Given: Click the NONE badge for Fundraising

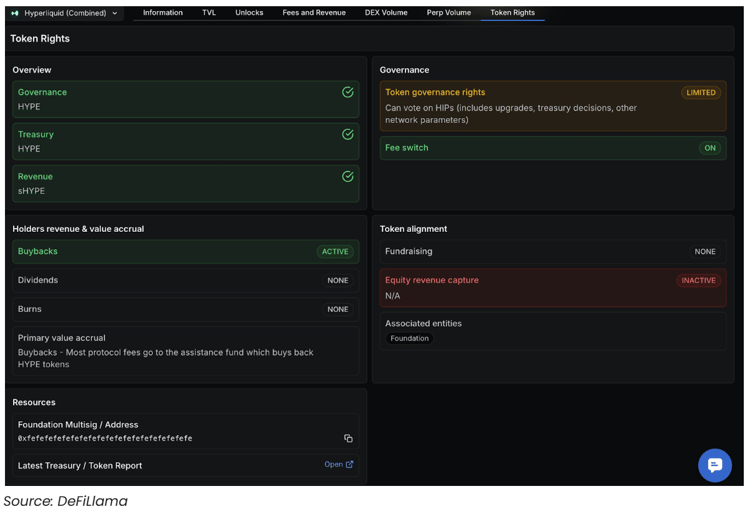Looking at the screenshot, I should (x=705, y=252).
